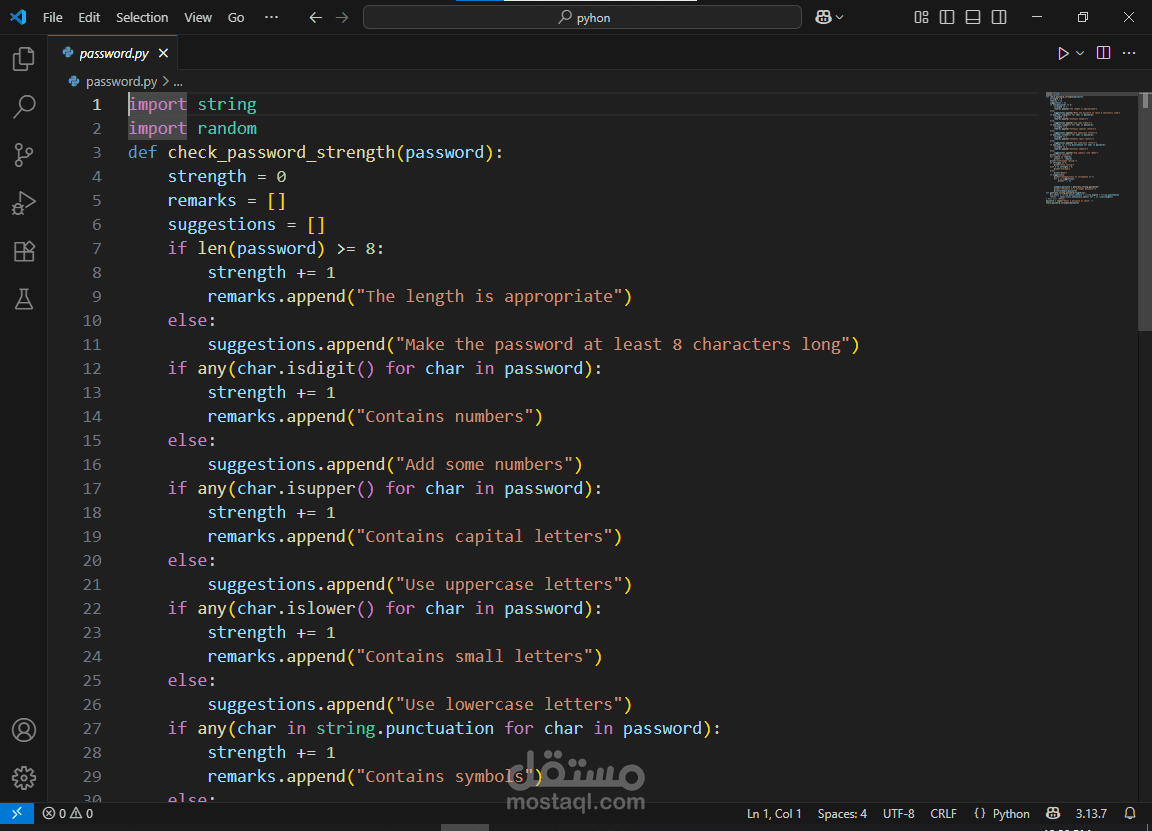Toggle the bottom panel
The image size is (1152, 831).
(x=973, y=17)
